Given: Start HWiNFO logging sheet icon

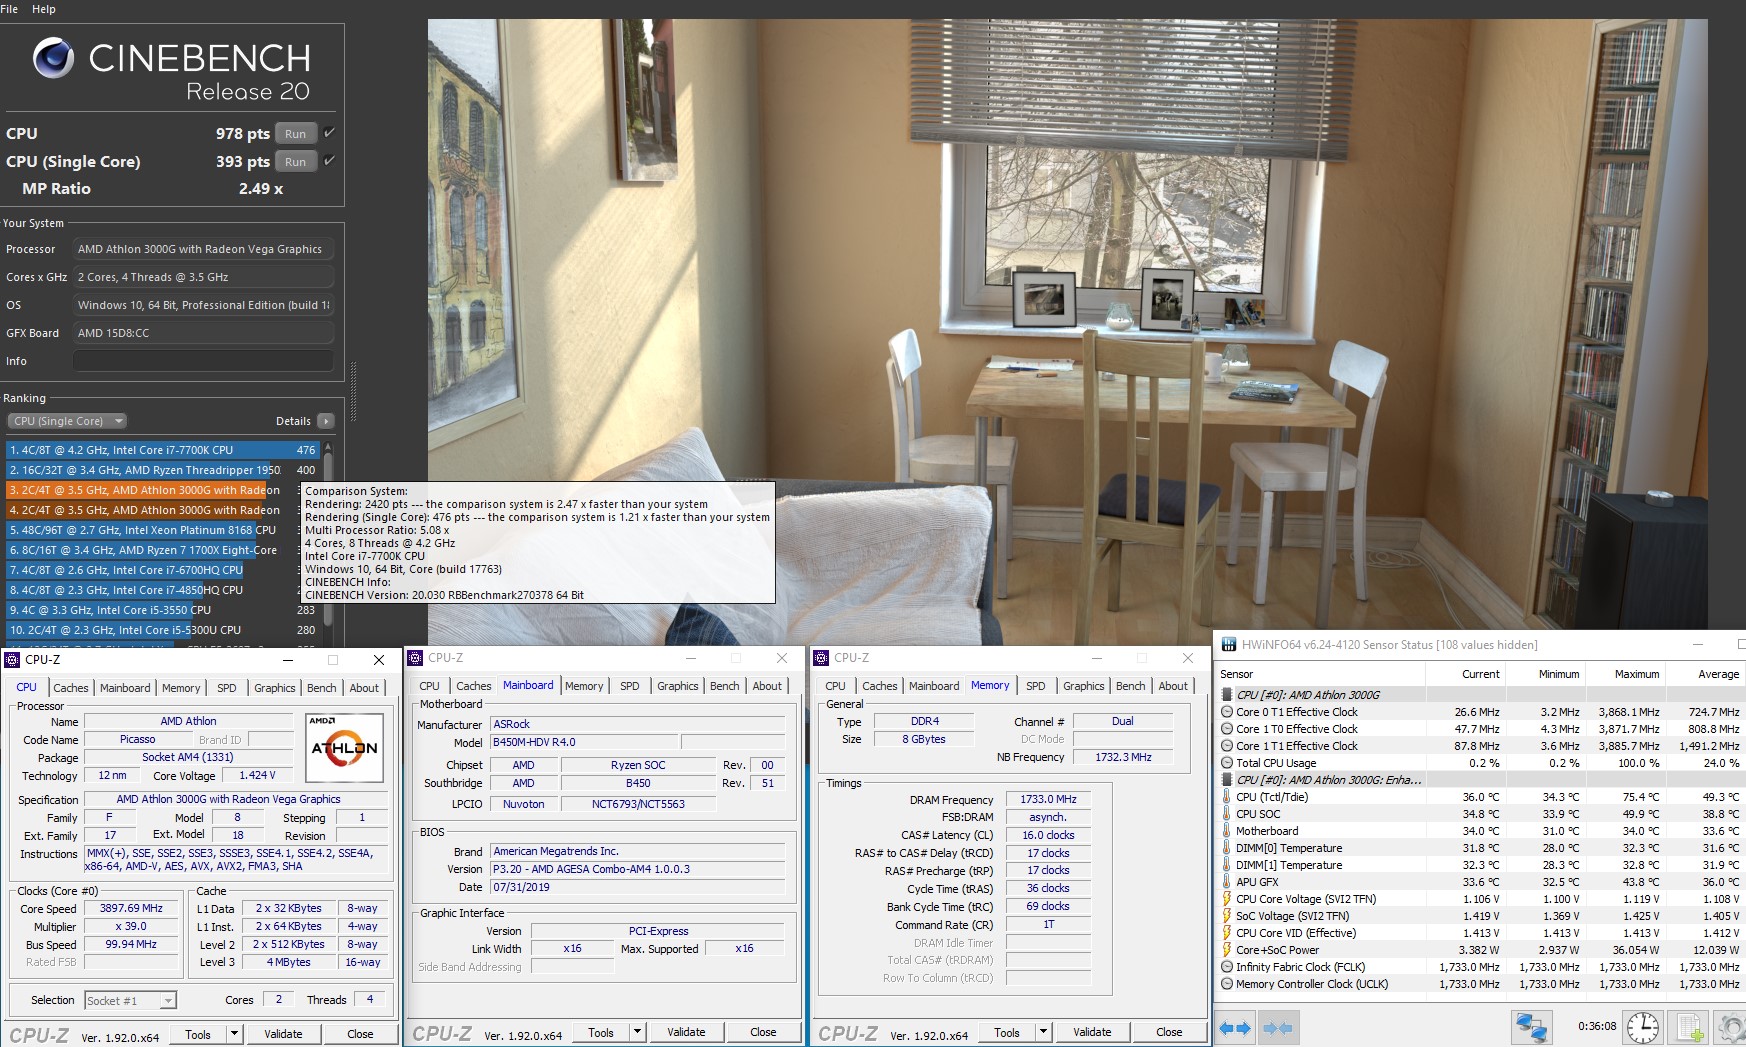Looking at the screenshot, I should click(x=1689, y=1027).
